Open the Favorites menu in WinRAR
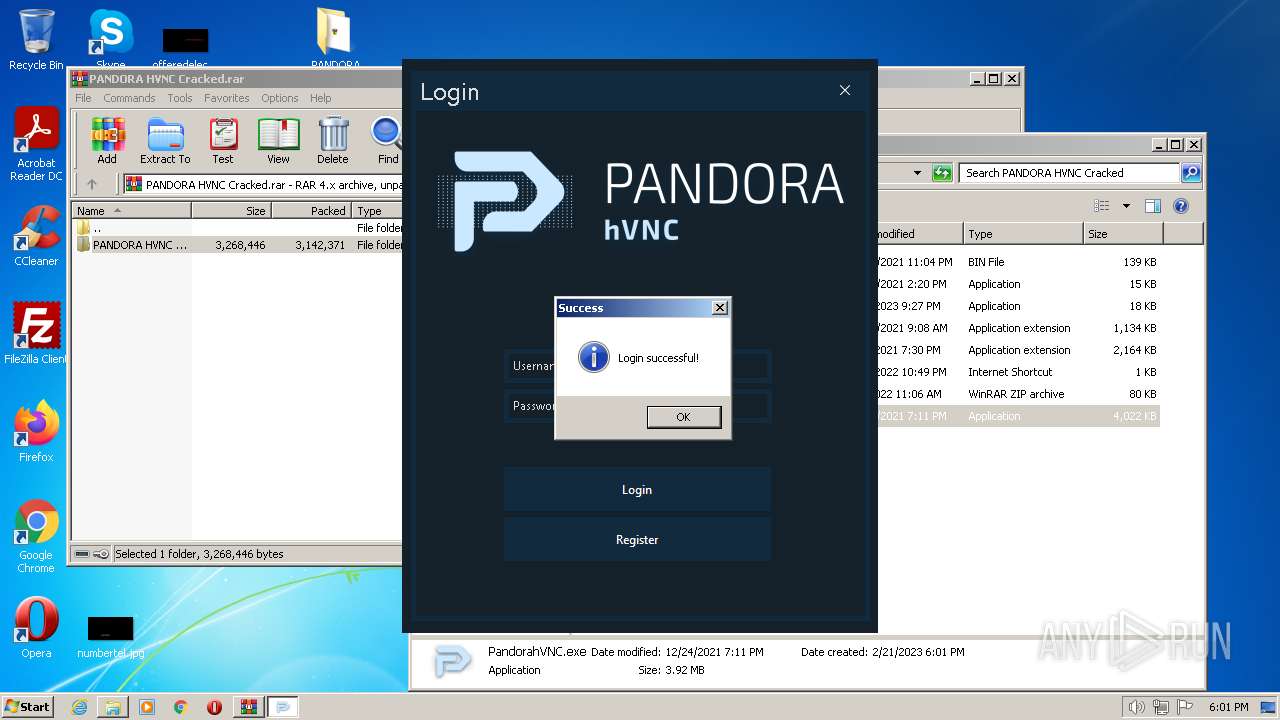Image resolution: width=1280 pixels, height=720 pixels. click(x=227, y=98)
